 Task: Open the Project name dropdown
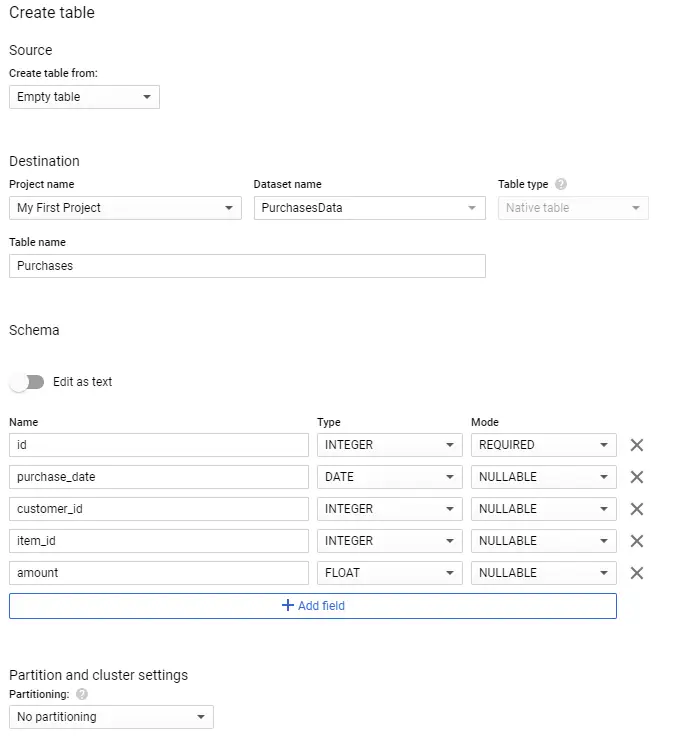tap(125, 208)
